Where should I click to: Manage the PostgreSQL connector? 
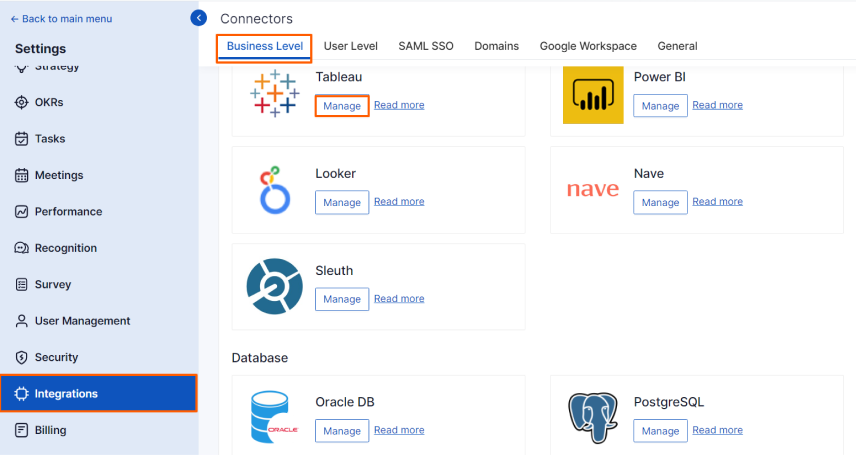tap(660, 431)
